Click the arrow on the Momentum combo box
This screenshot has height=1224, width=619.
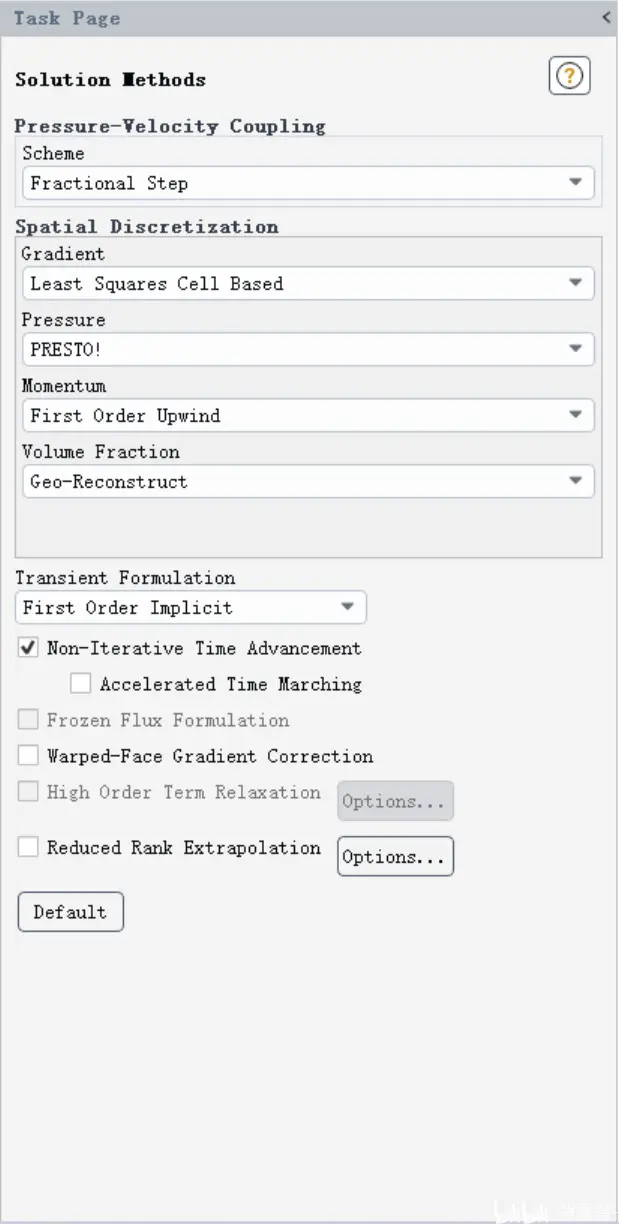[x=575, y=415]
